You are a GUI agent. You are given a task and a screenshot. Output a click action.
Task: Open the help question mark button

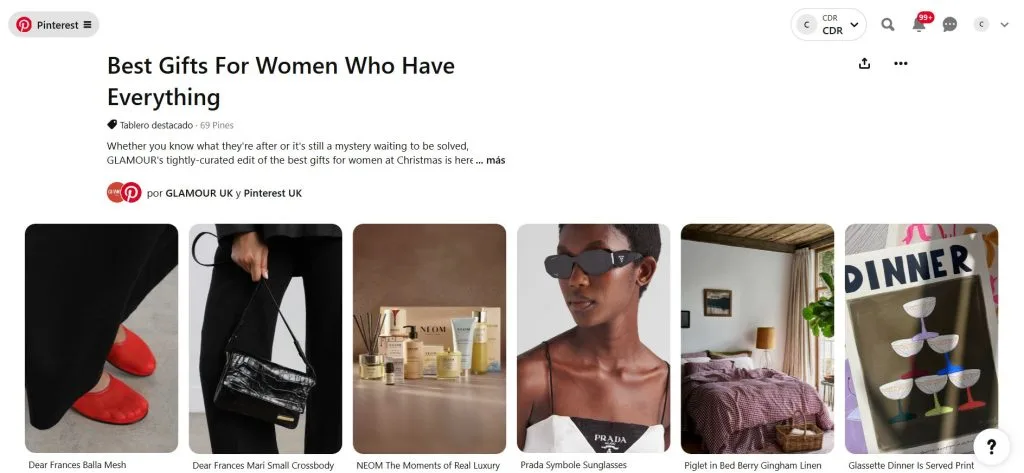pyautogui.click(x=991, y=447)
